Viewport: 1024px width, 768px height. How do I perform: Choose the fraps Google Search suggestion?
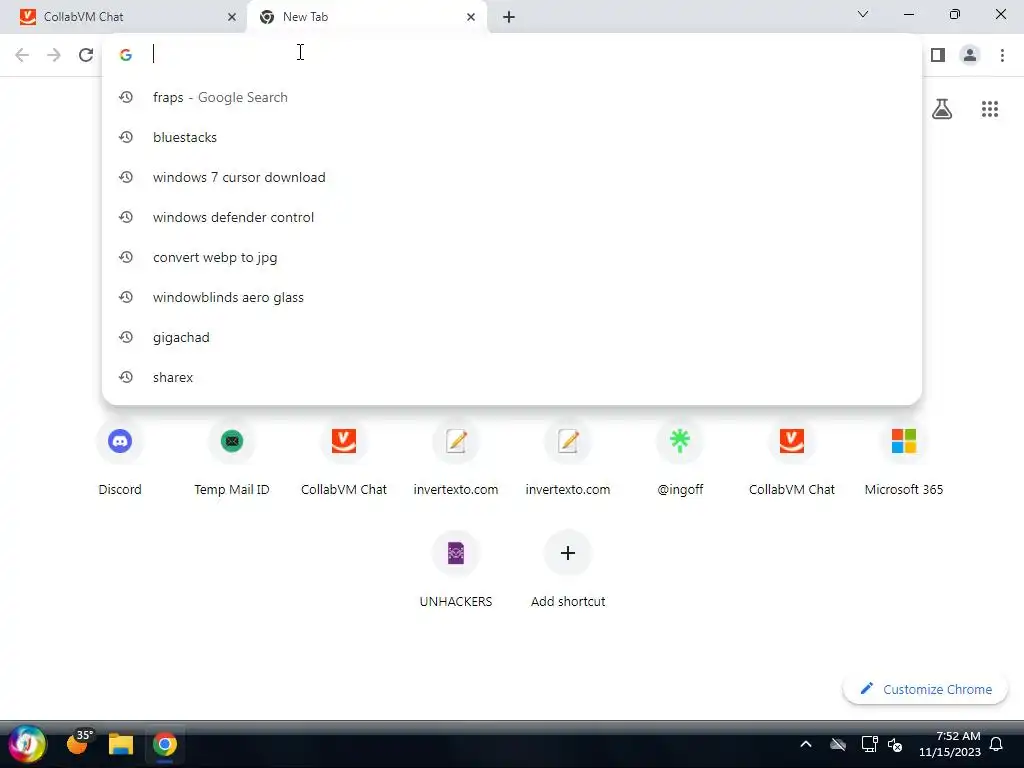[x=512, y=97]
